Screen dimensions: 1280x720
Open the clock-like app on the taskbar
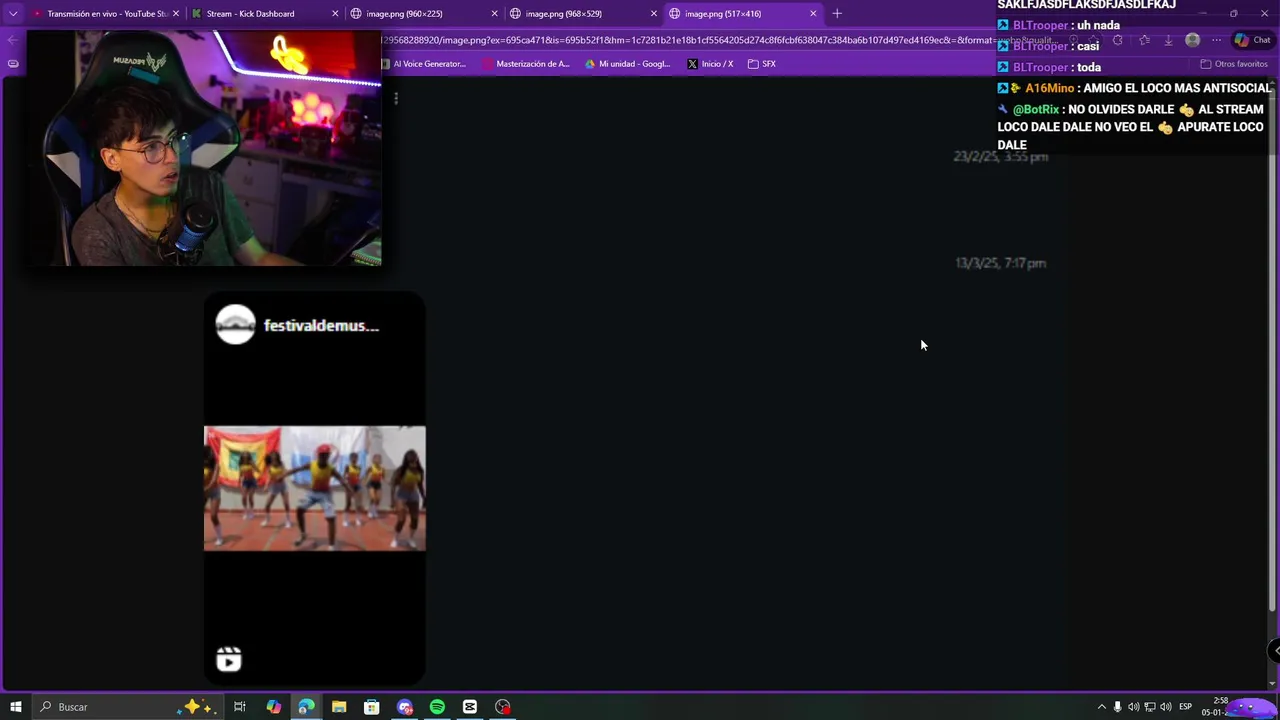pyautogui.click(x=503, y=707)
